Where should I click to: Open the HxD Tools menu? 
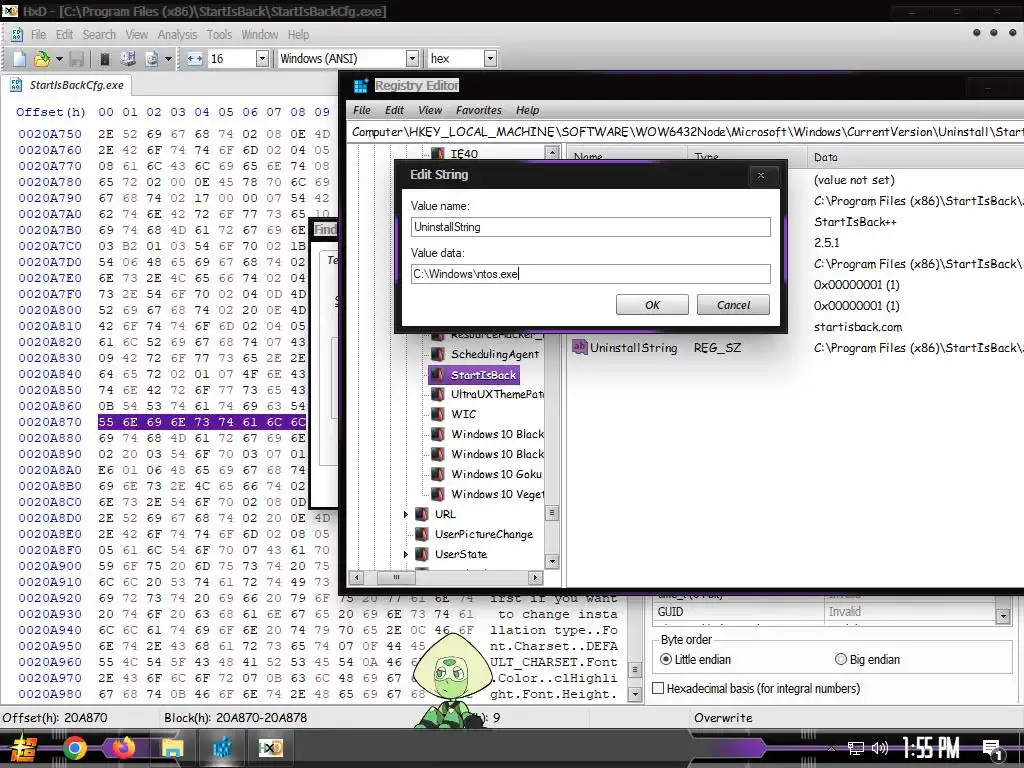click(219, 35)
